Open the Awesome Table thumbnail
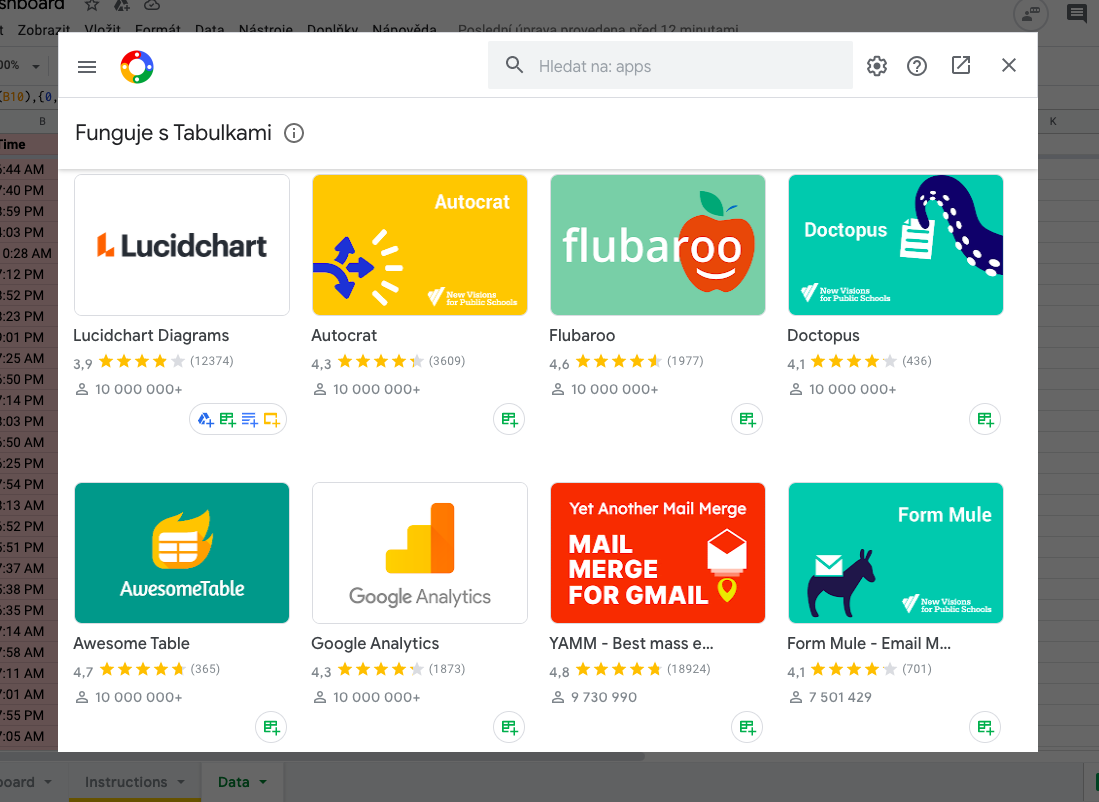The width and height of the screenshot is (1099, 802). 182,553
